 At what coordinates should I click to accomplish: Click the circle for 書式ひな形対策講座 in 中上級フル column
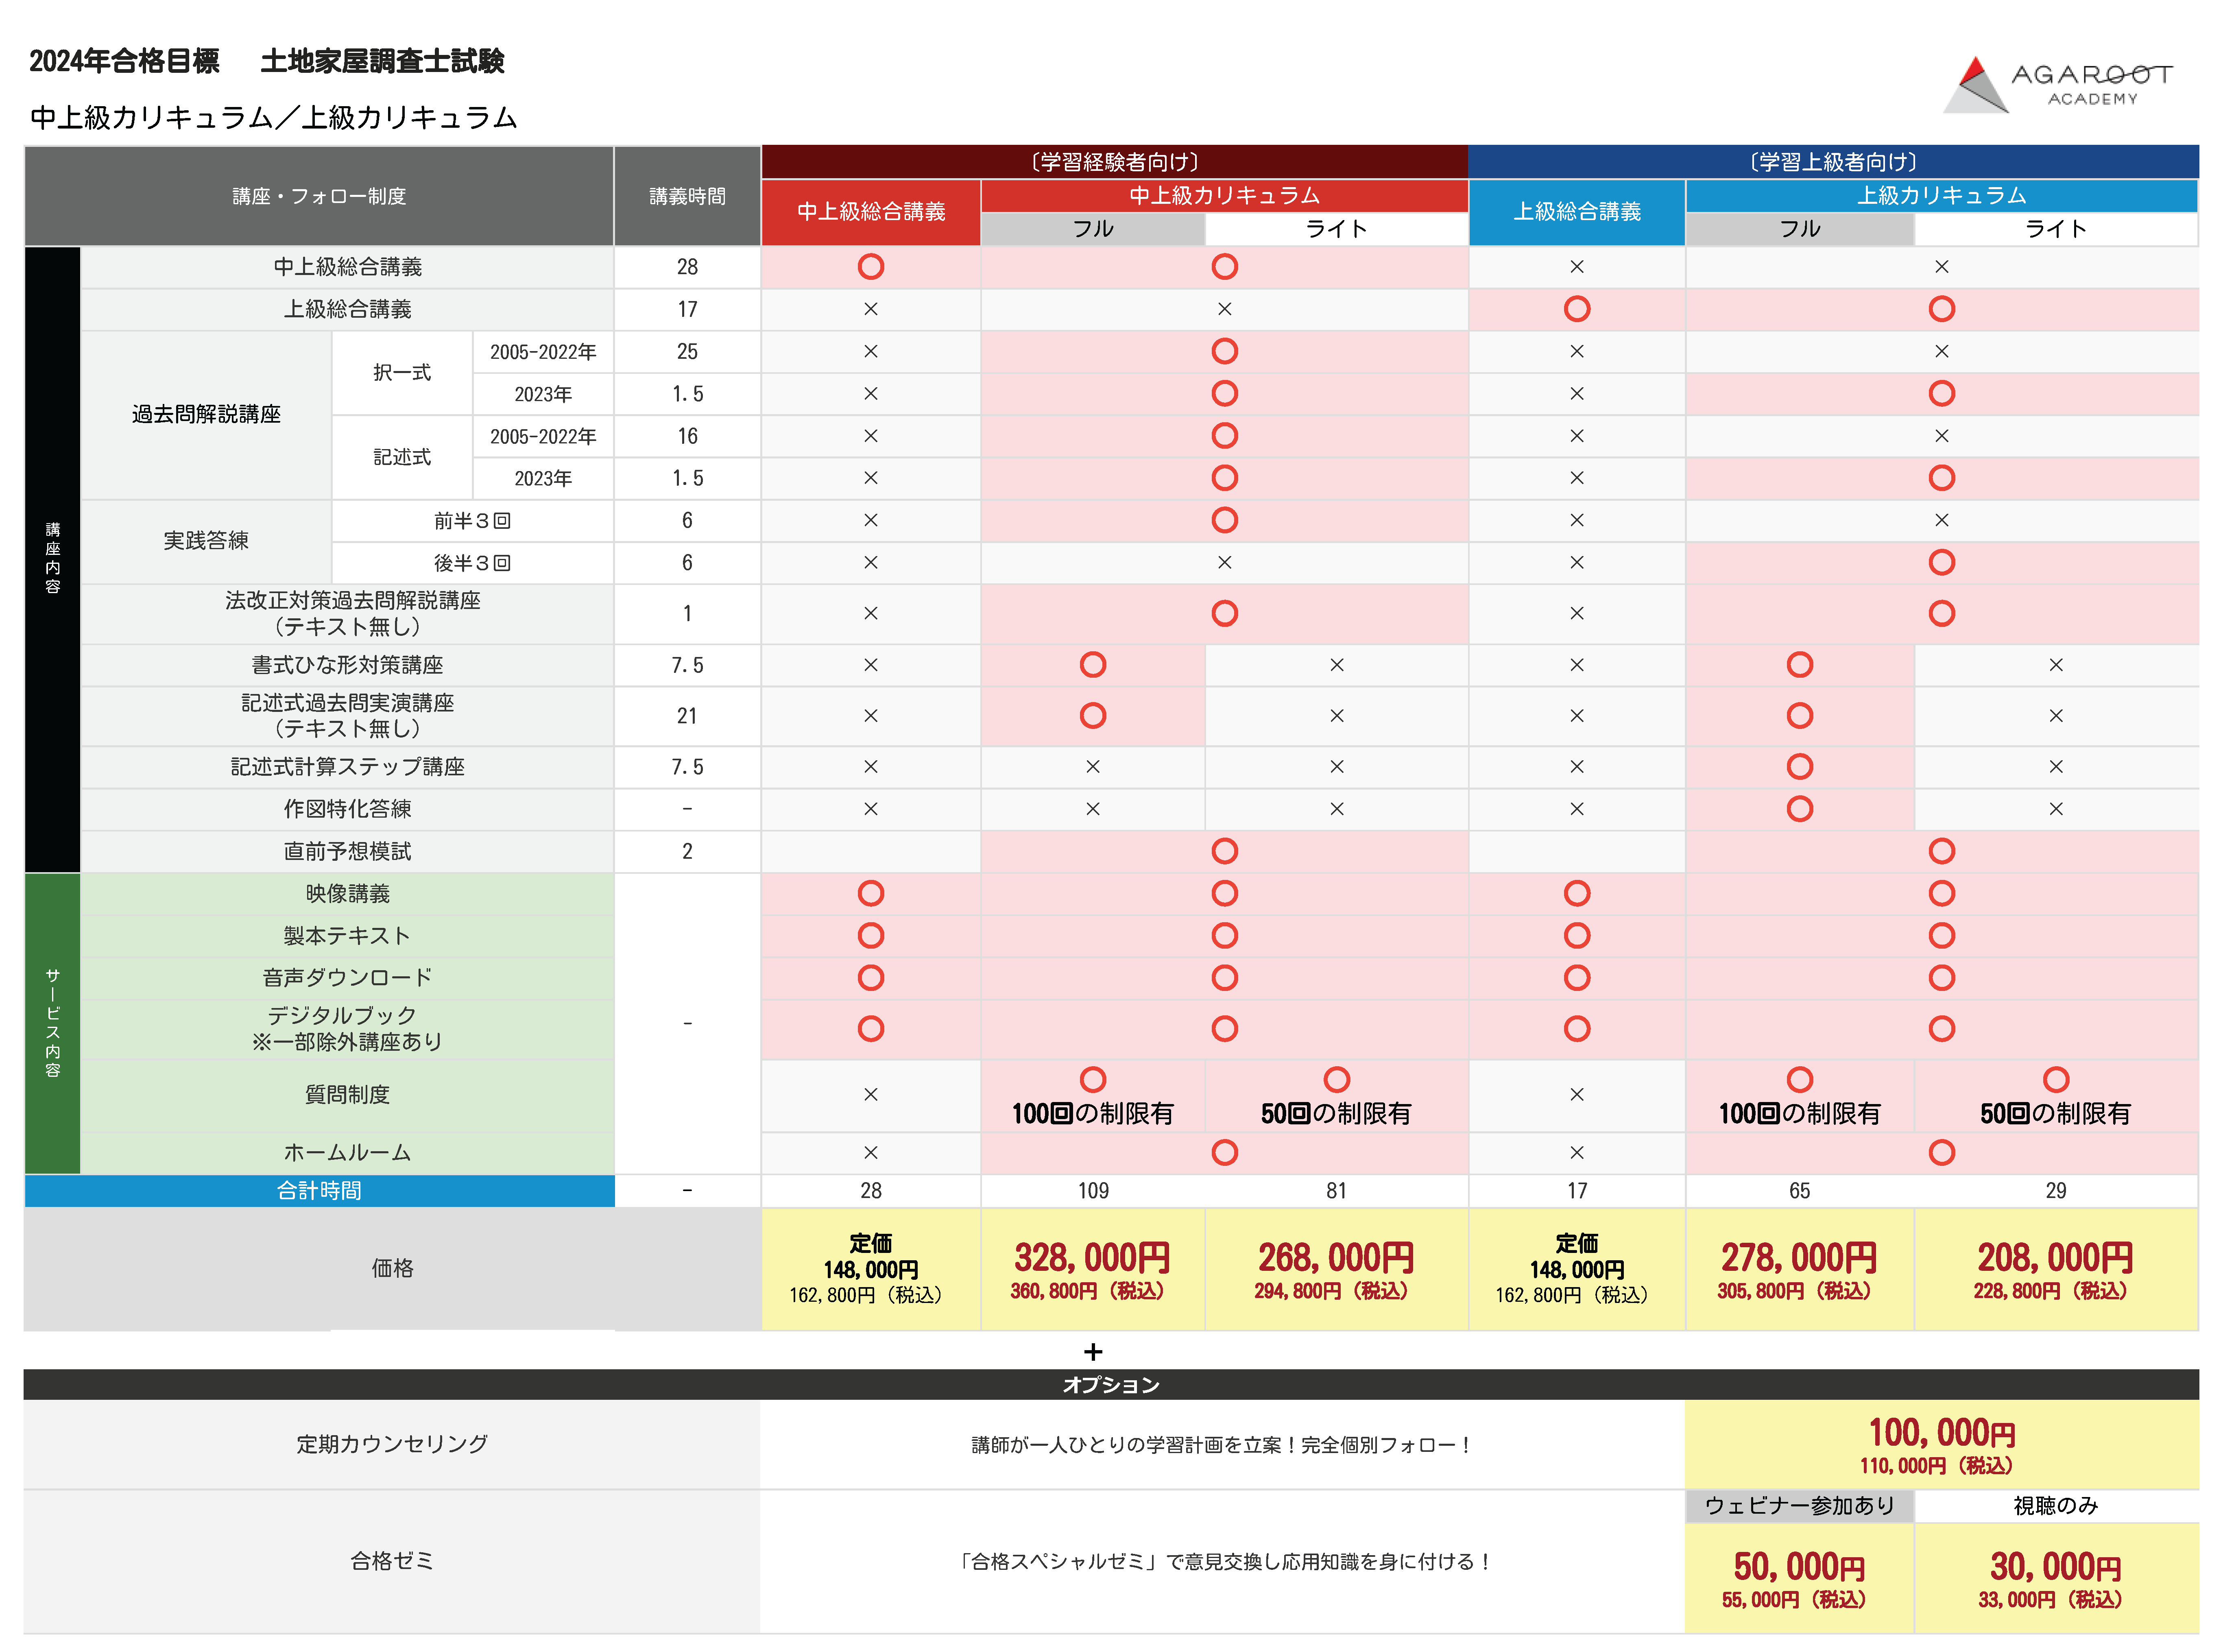(1092, 665)
